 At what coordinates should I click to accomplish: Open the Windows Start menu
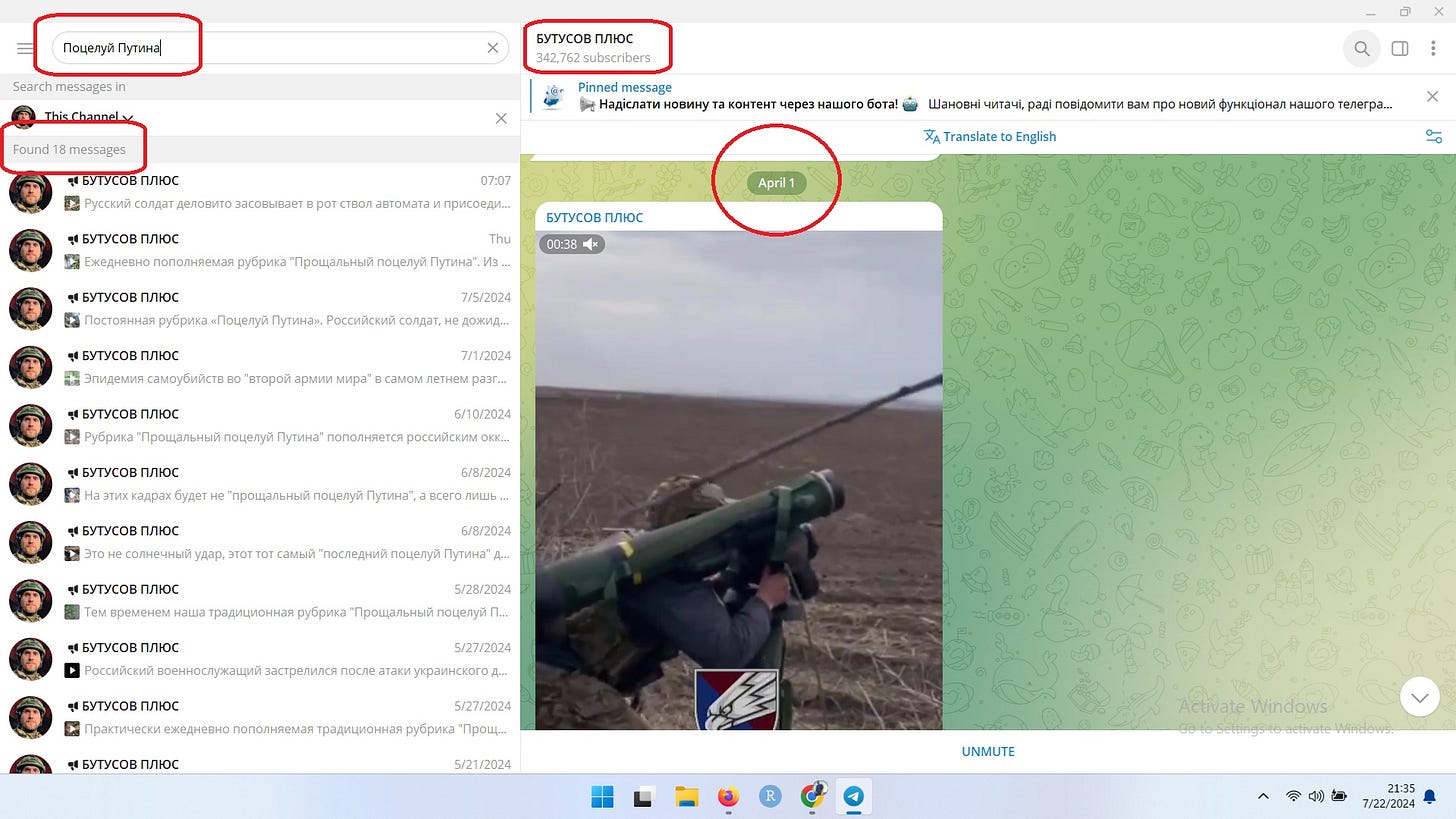click(x=602, y=796)
